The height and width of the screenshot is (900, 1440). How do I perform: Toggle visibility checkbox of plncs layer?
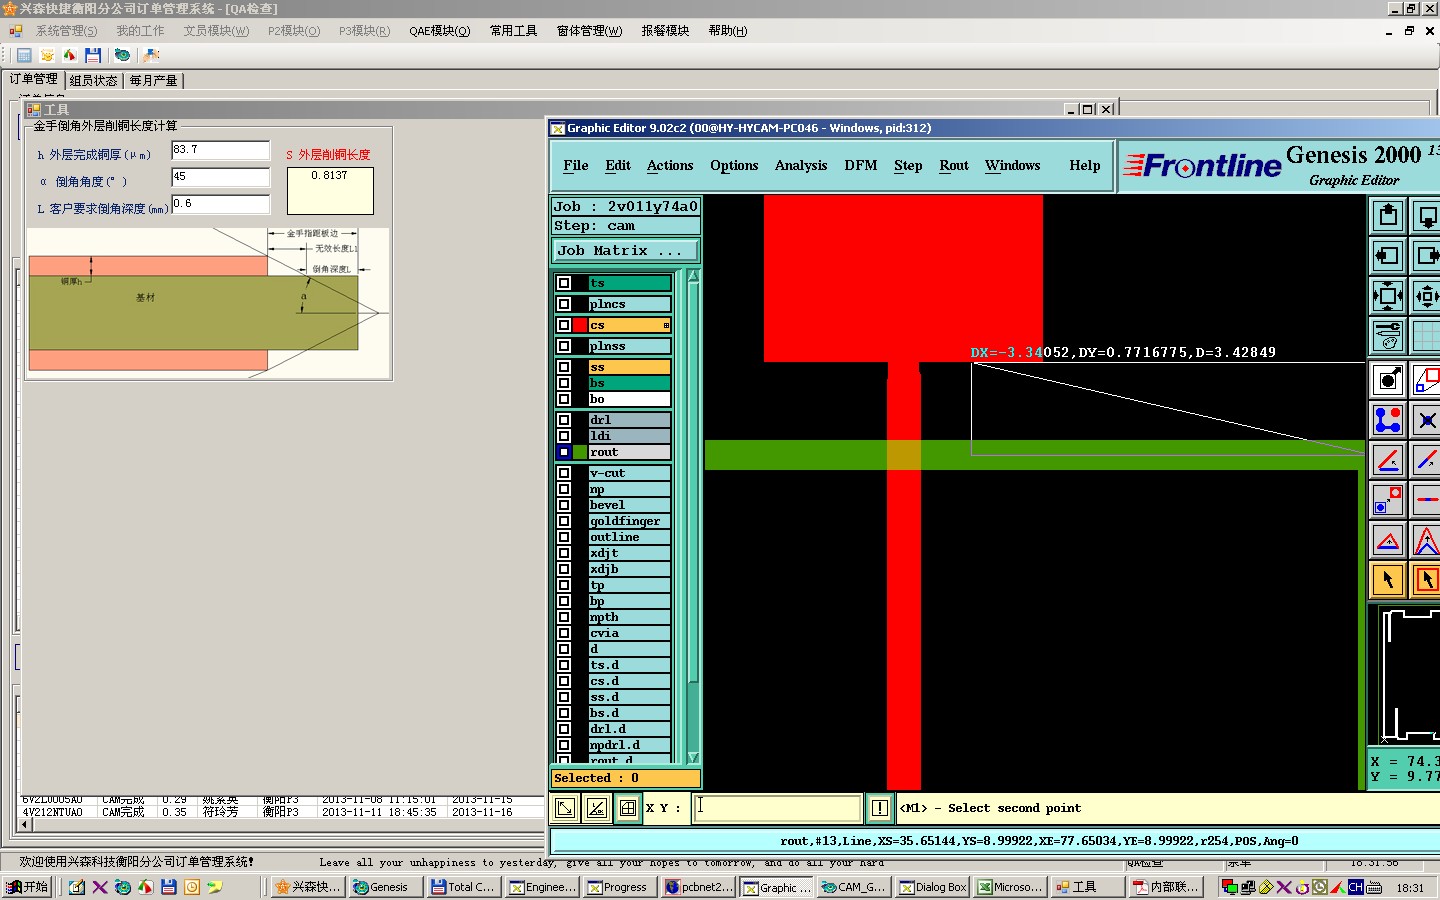(x=564, y=304)
